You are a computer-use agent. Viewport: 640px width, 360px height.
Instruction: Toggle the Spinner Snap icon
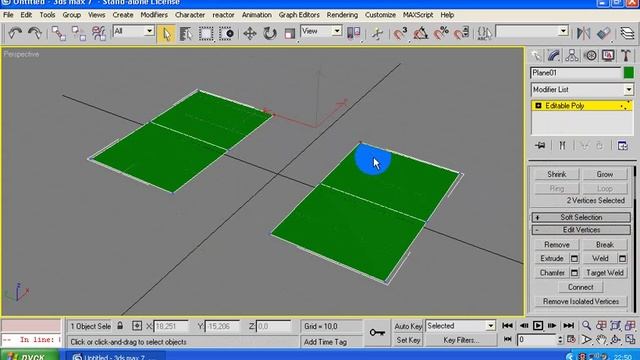[461, 33]
